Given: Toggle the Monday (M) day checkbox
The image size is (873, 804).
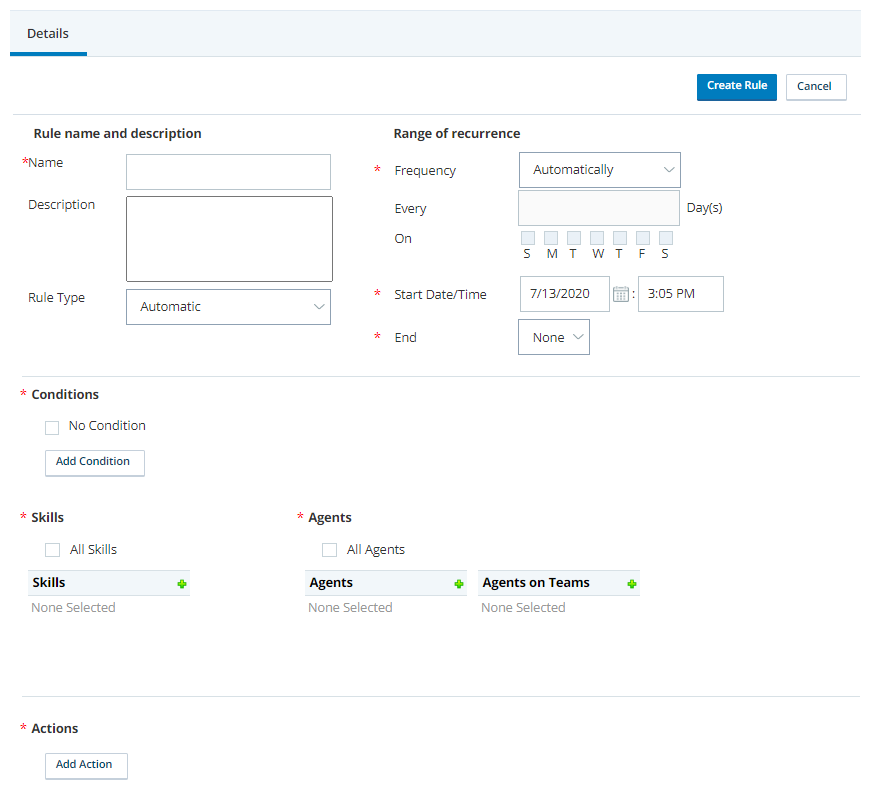Looking at the screenshot, I should pos(551,238).
